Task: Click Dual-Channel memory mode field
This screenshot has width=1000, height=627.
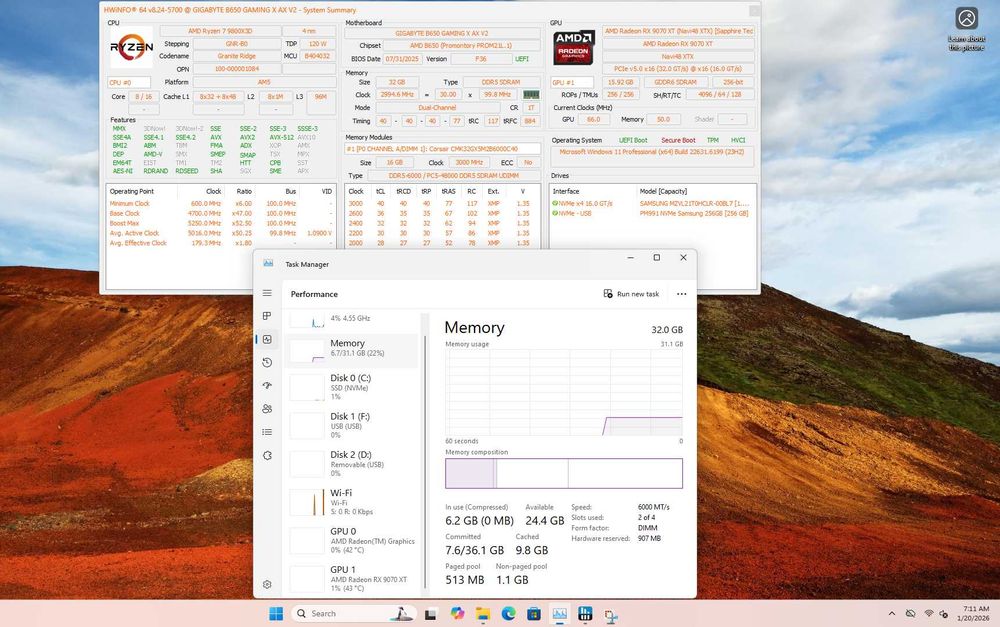Action: pos(438,108)
